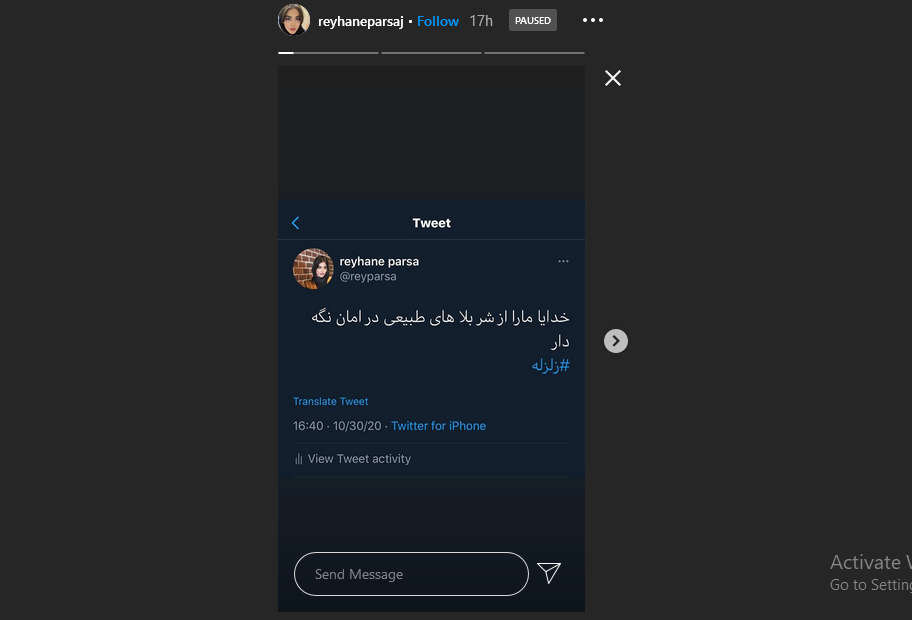This screenshot has height=620, width=912.
Task: Jump to first story progress segment
Action: [x=328, y=53]
